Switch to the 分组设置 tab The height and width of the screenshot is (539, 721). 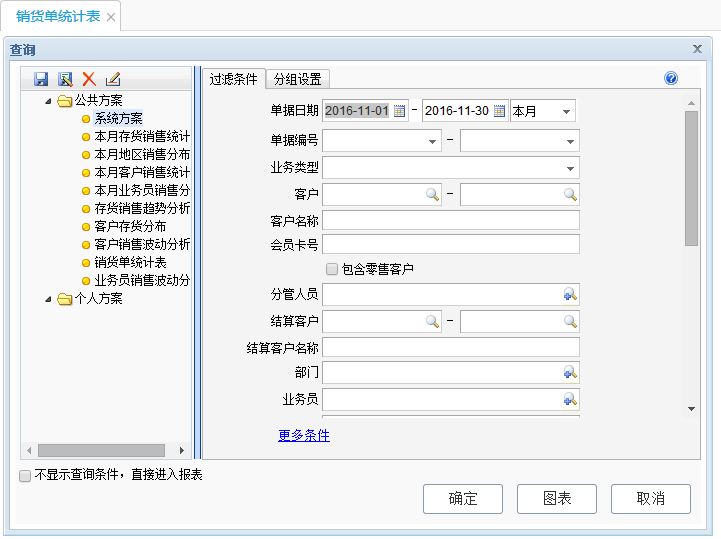click(297, 80)
